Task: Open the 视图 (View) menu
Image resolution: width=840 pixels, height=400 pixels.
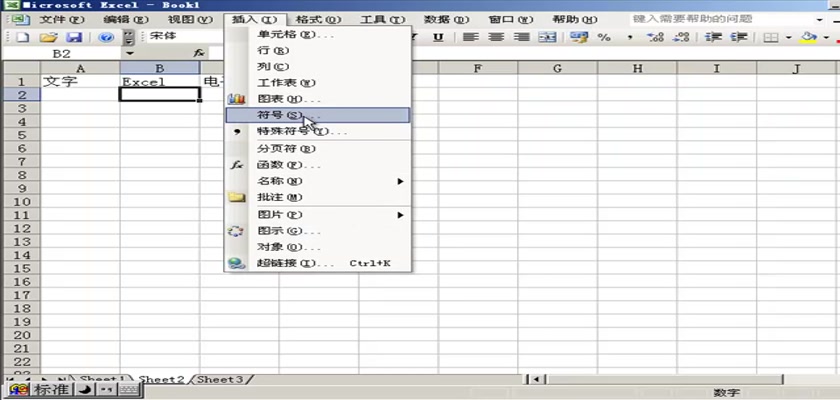Action: [190, 20]
